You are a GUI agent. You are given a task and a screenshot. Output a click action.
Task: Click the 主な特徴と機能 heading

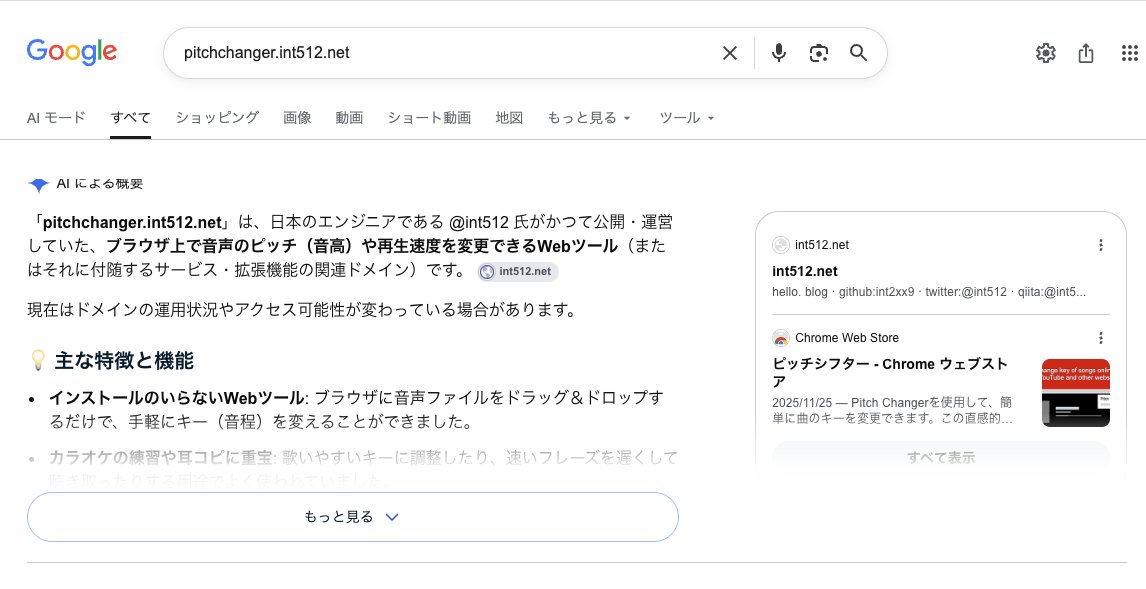click(x=124, y=360)
